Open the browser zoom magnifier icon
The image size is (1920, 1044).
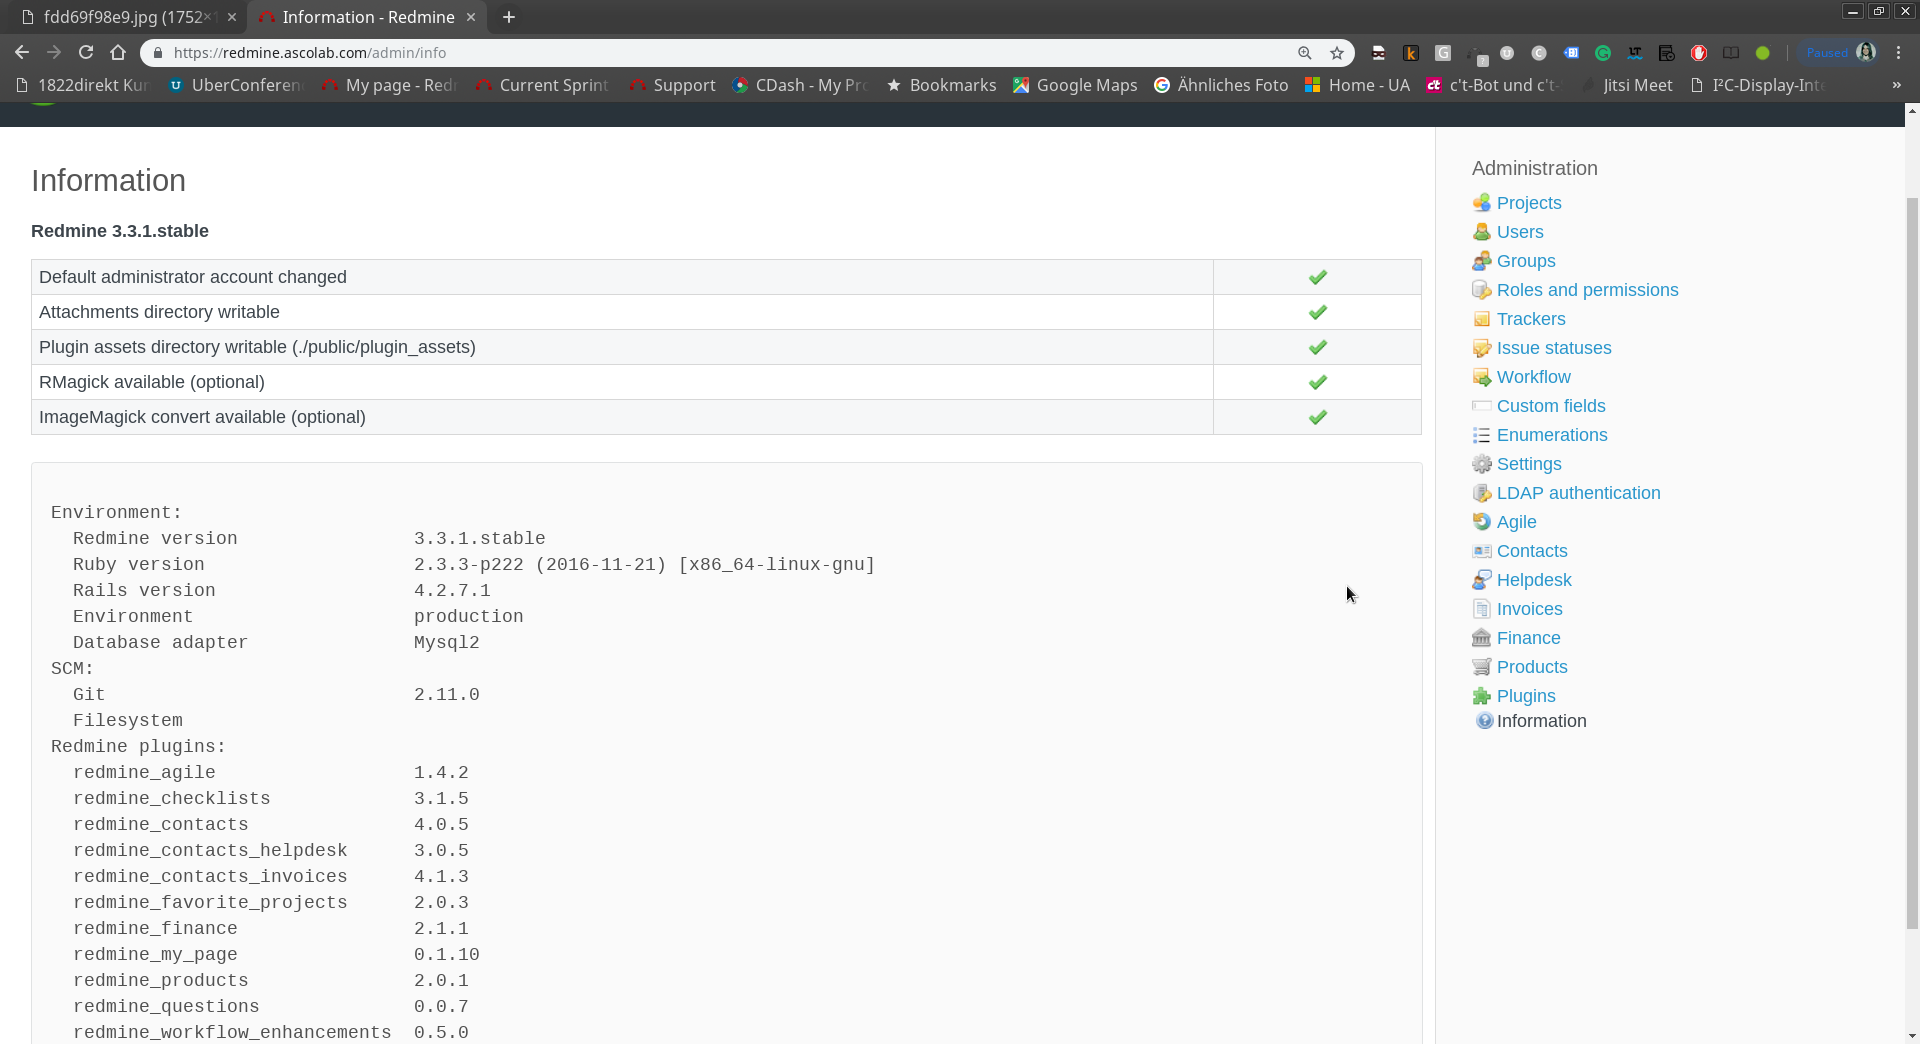pos(1305,53)
